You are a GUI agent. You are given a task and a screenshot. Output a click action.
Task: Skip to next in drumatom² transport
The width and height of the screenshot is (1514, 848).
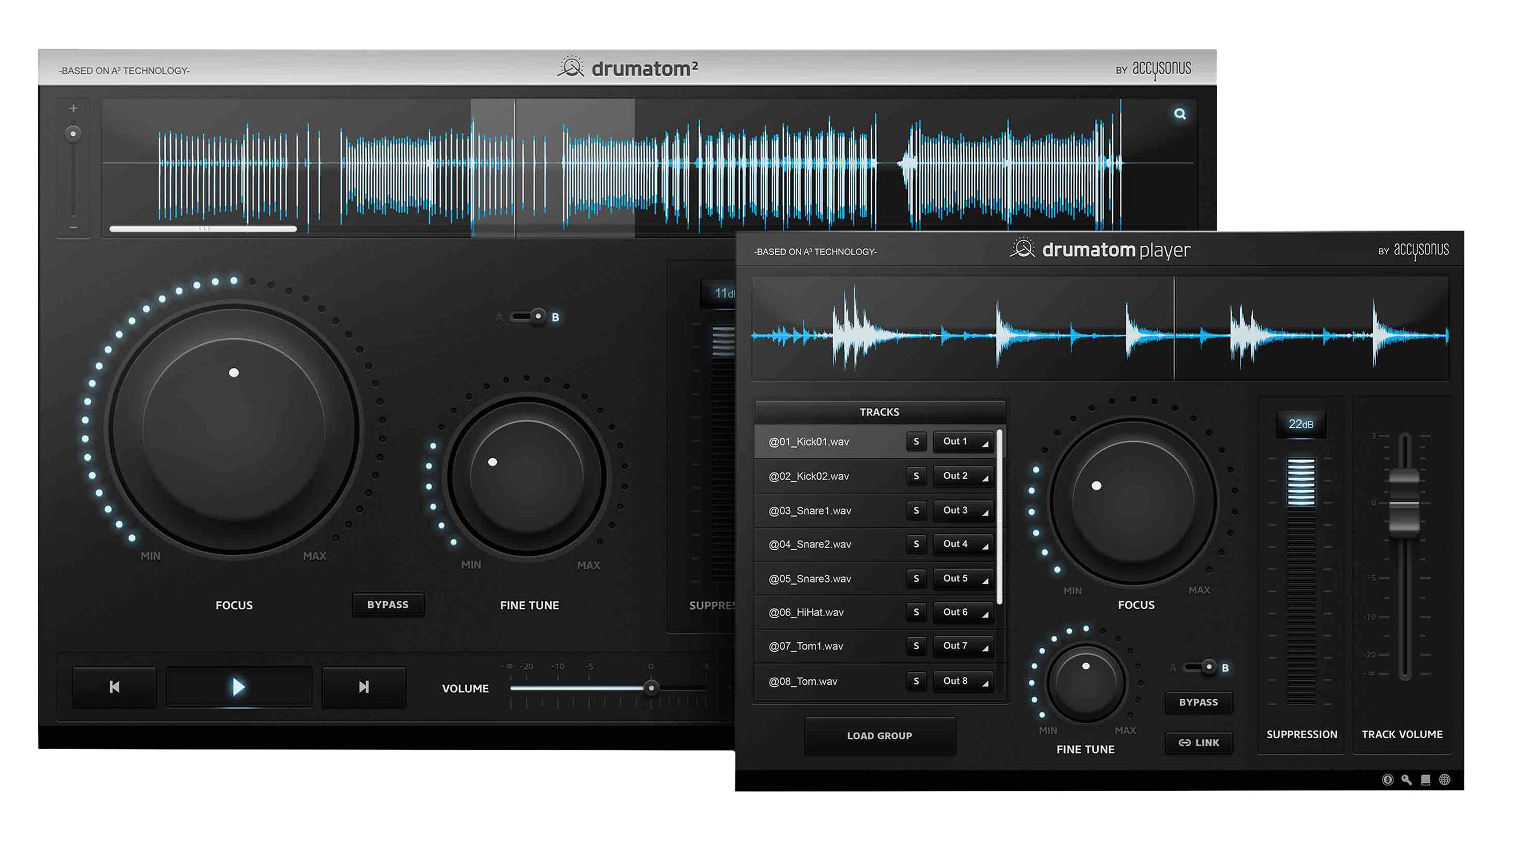tap(364, 687)
